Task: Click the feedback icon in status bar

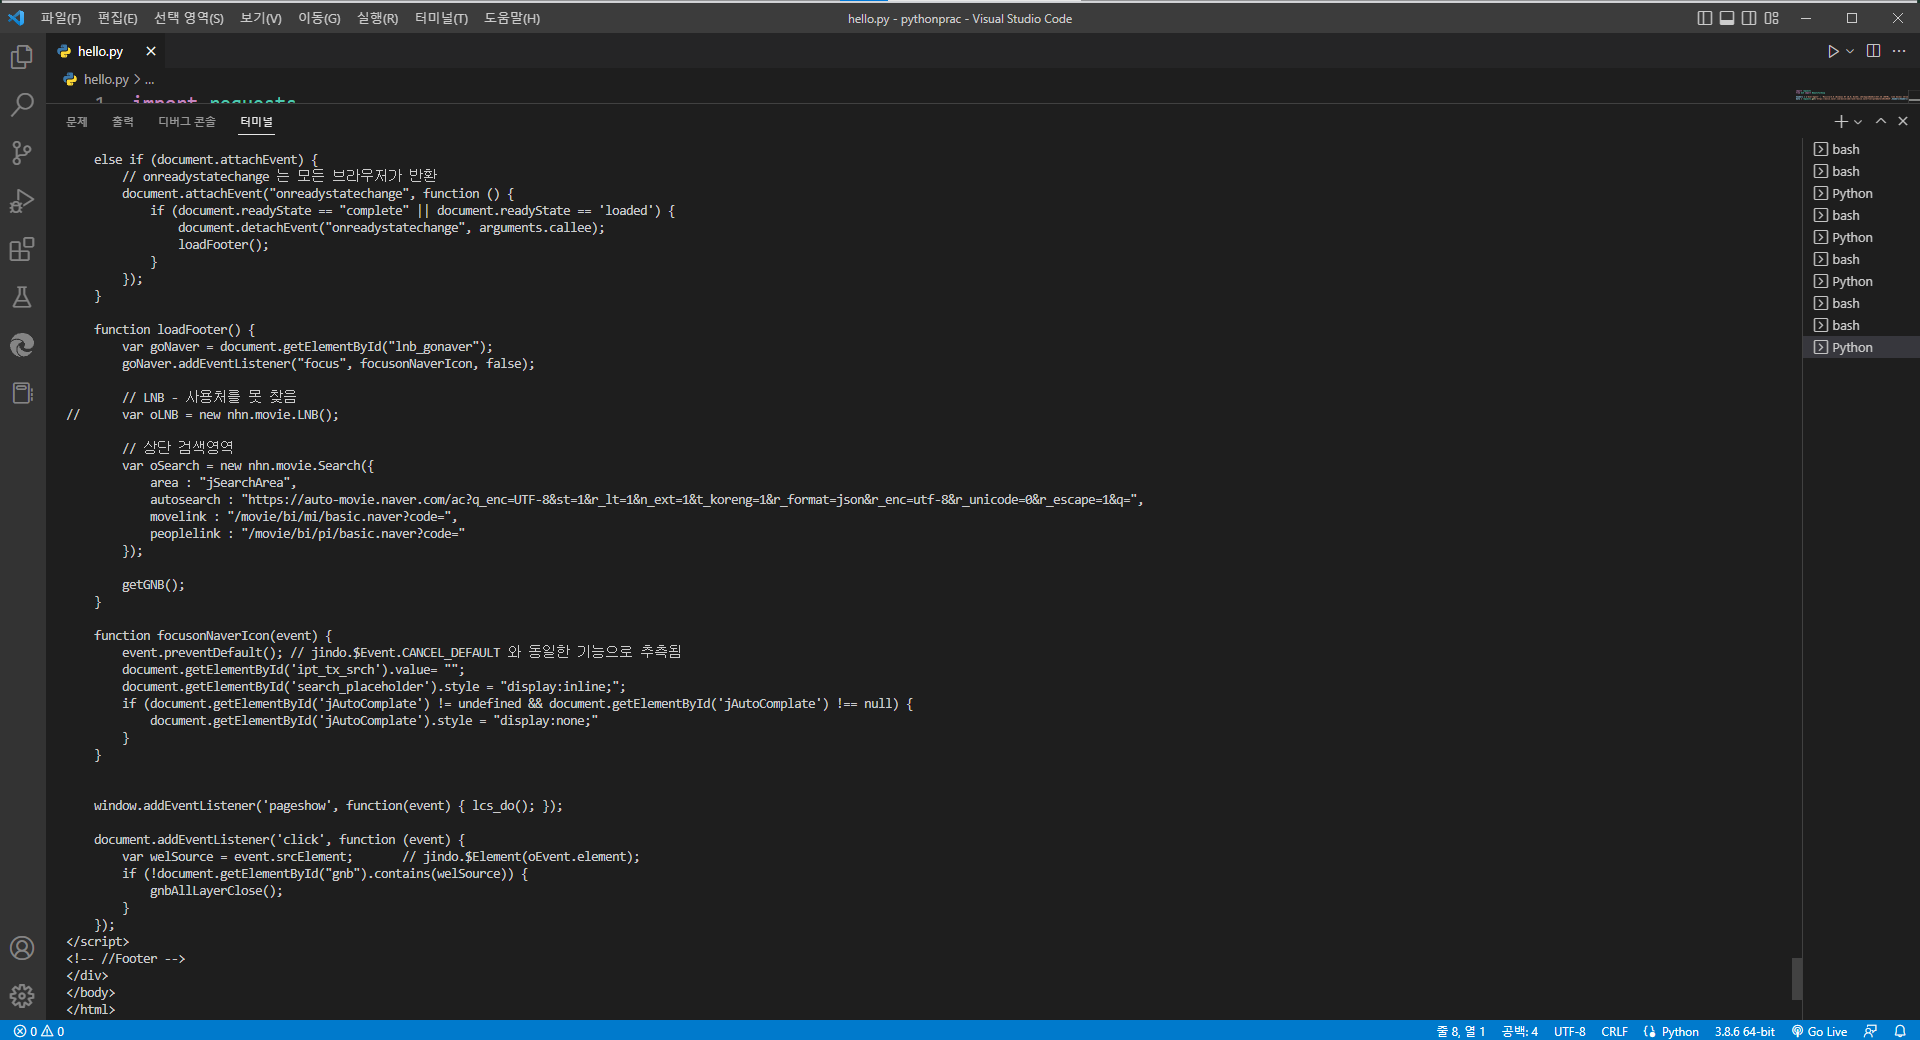Action: (1871, 1031)
